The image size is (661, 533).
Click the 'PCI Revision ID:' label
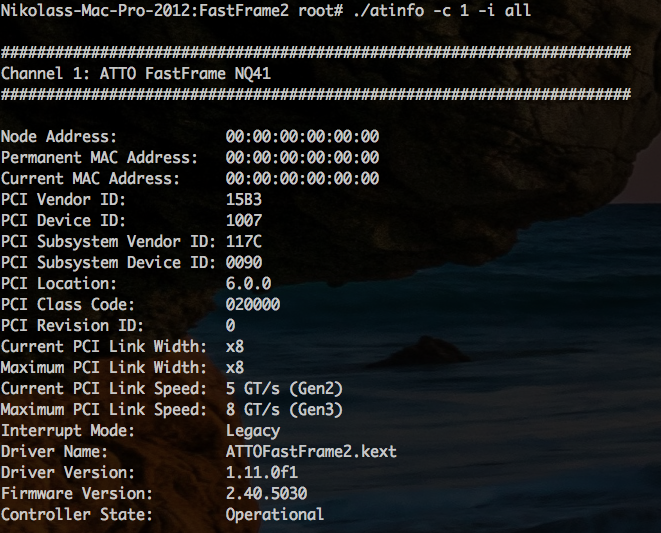(x=72, y=326)
